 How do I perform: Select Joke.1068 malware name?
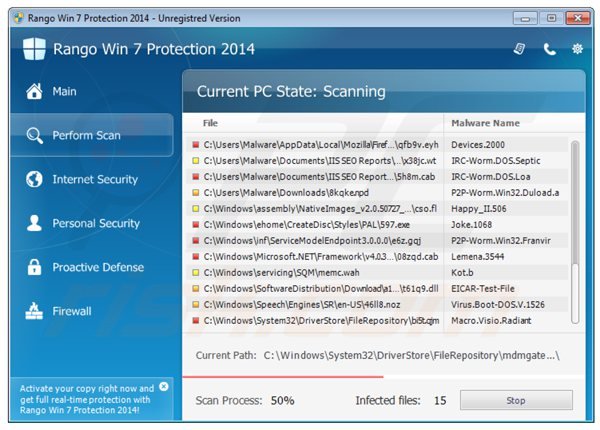click(471, 225)
